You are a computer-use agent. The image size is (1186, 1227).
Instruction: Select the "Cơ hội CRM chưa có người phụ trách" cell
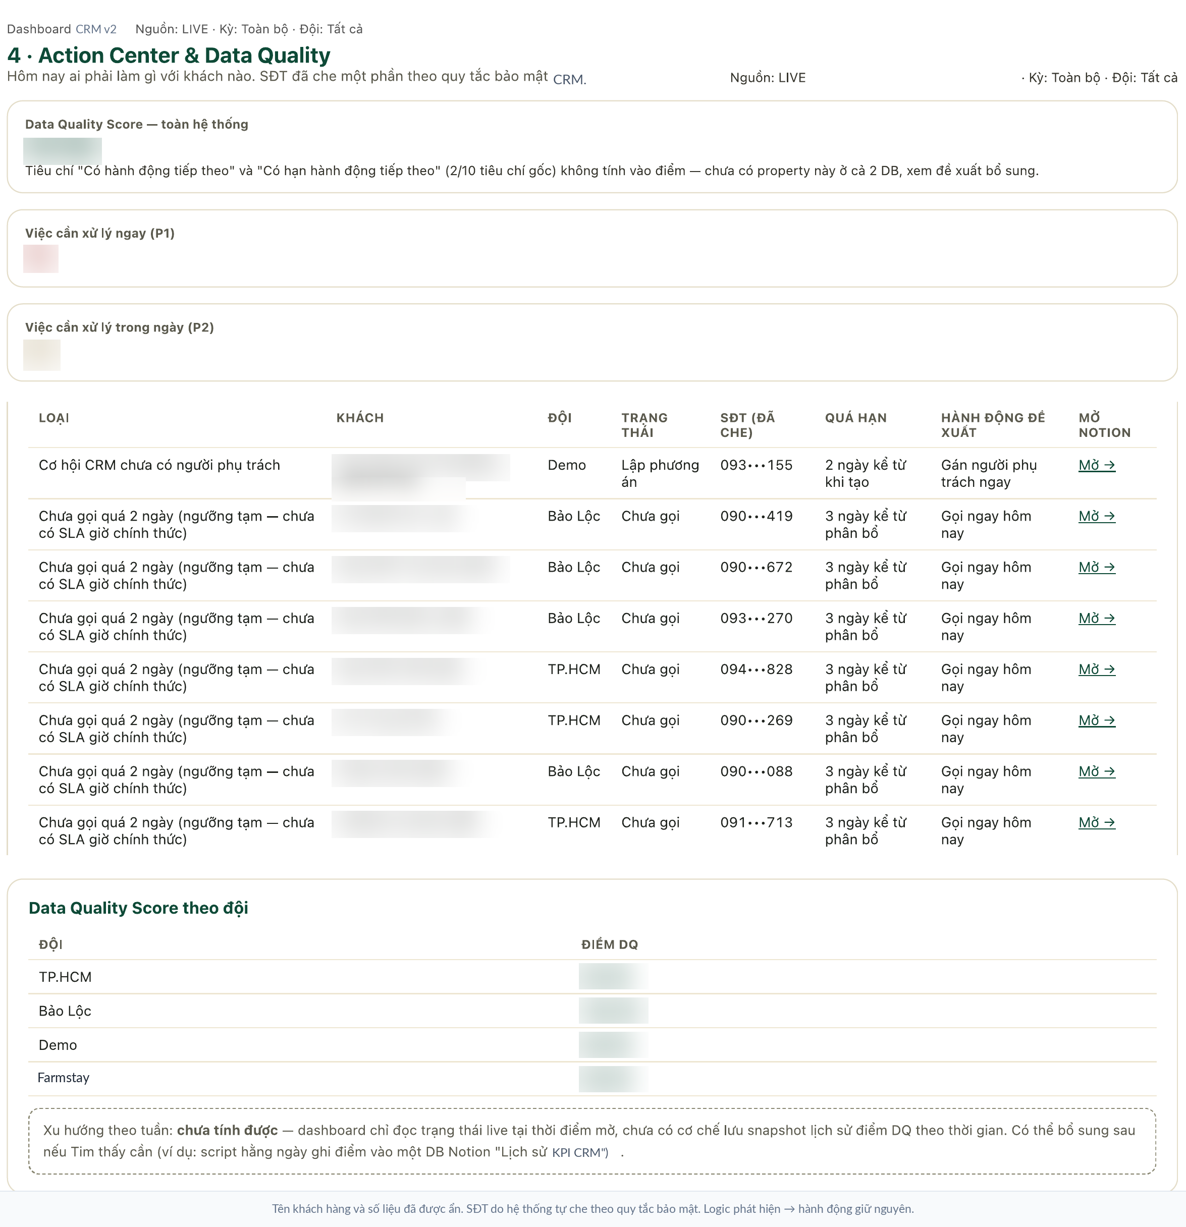tap(160, 465)
